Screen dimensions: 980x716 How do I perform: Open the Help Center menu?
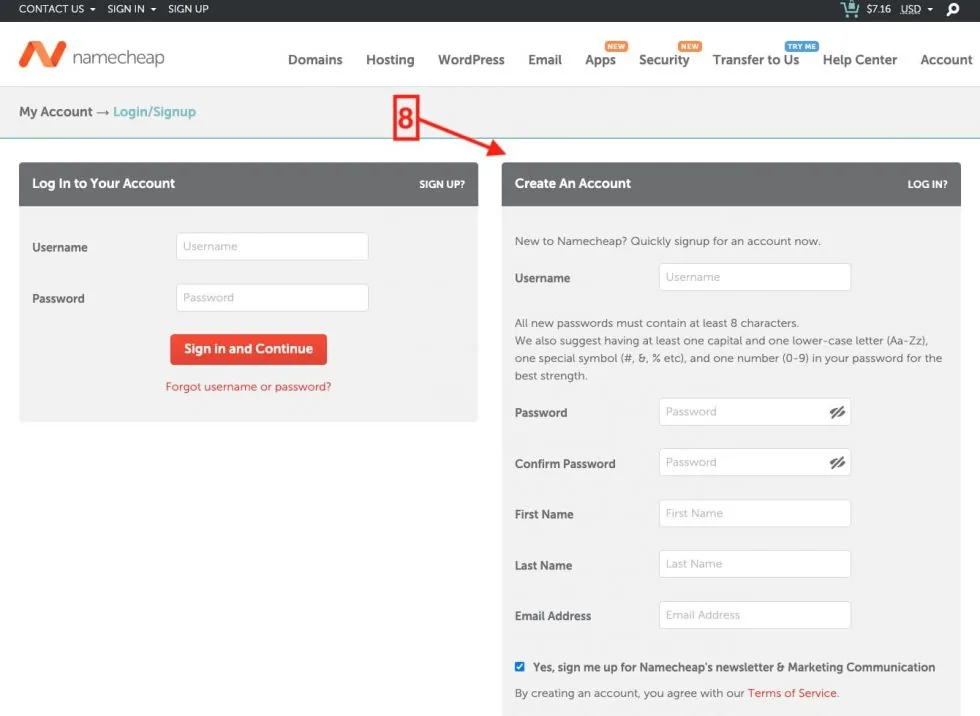coord(859,60)
